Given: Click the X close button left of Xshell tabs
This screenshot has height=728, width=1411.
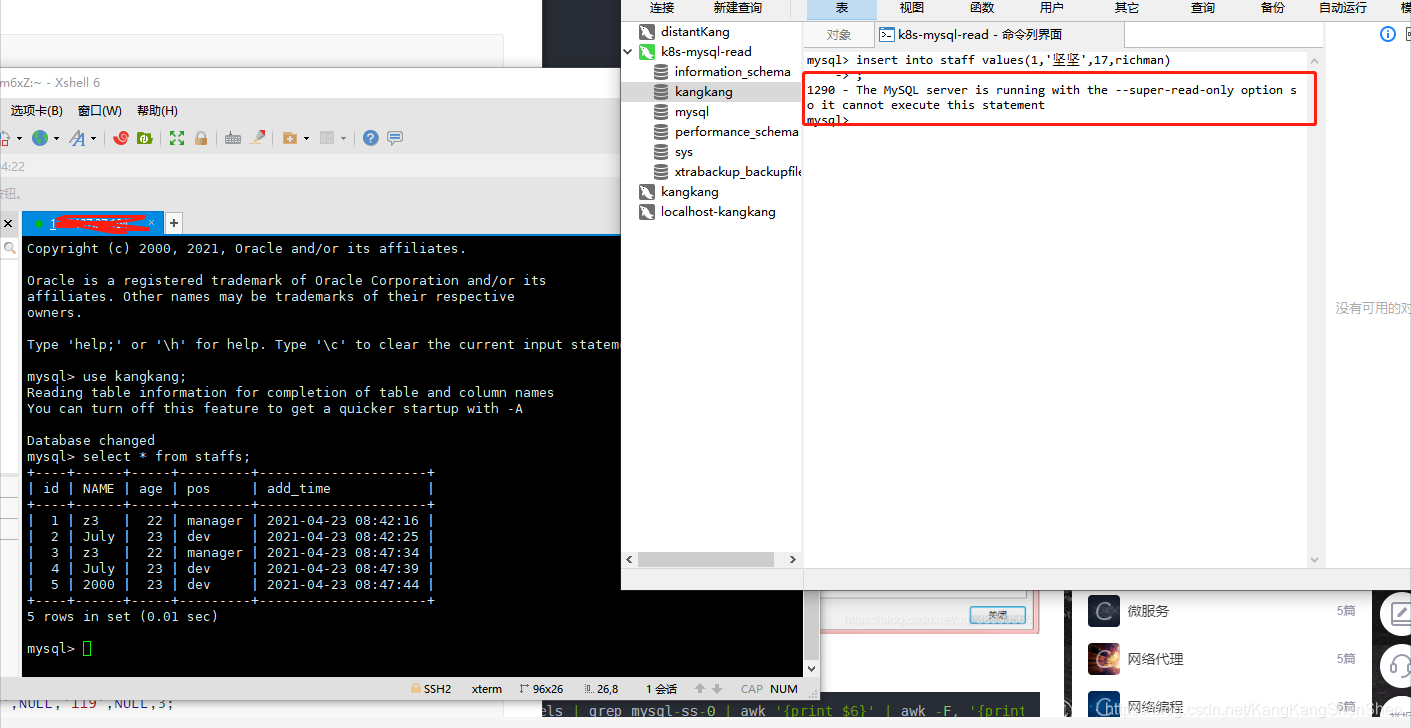Looking at the screenshot, I should (8, 224).
